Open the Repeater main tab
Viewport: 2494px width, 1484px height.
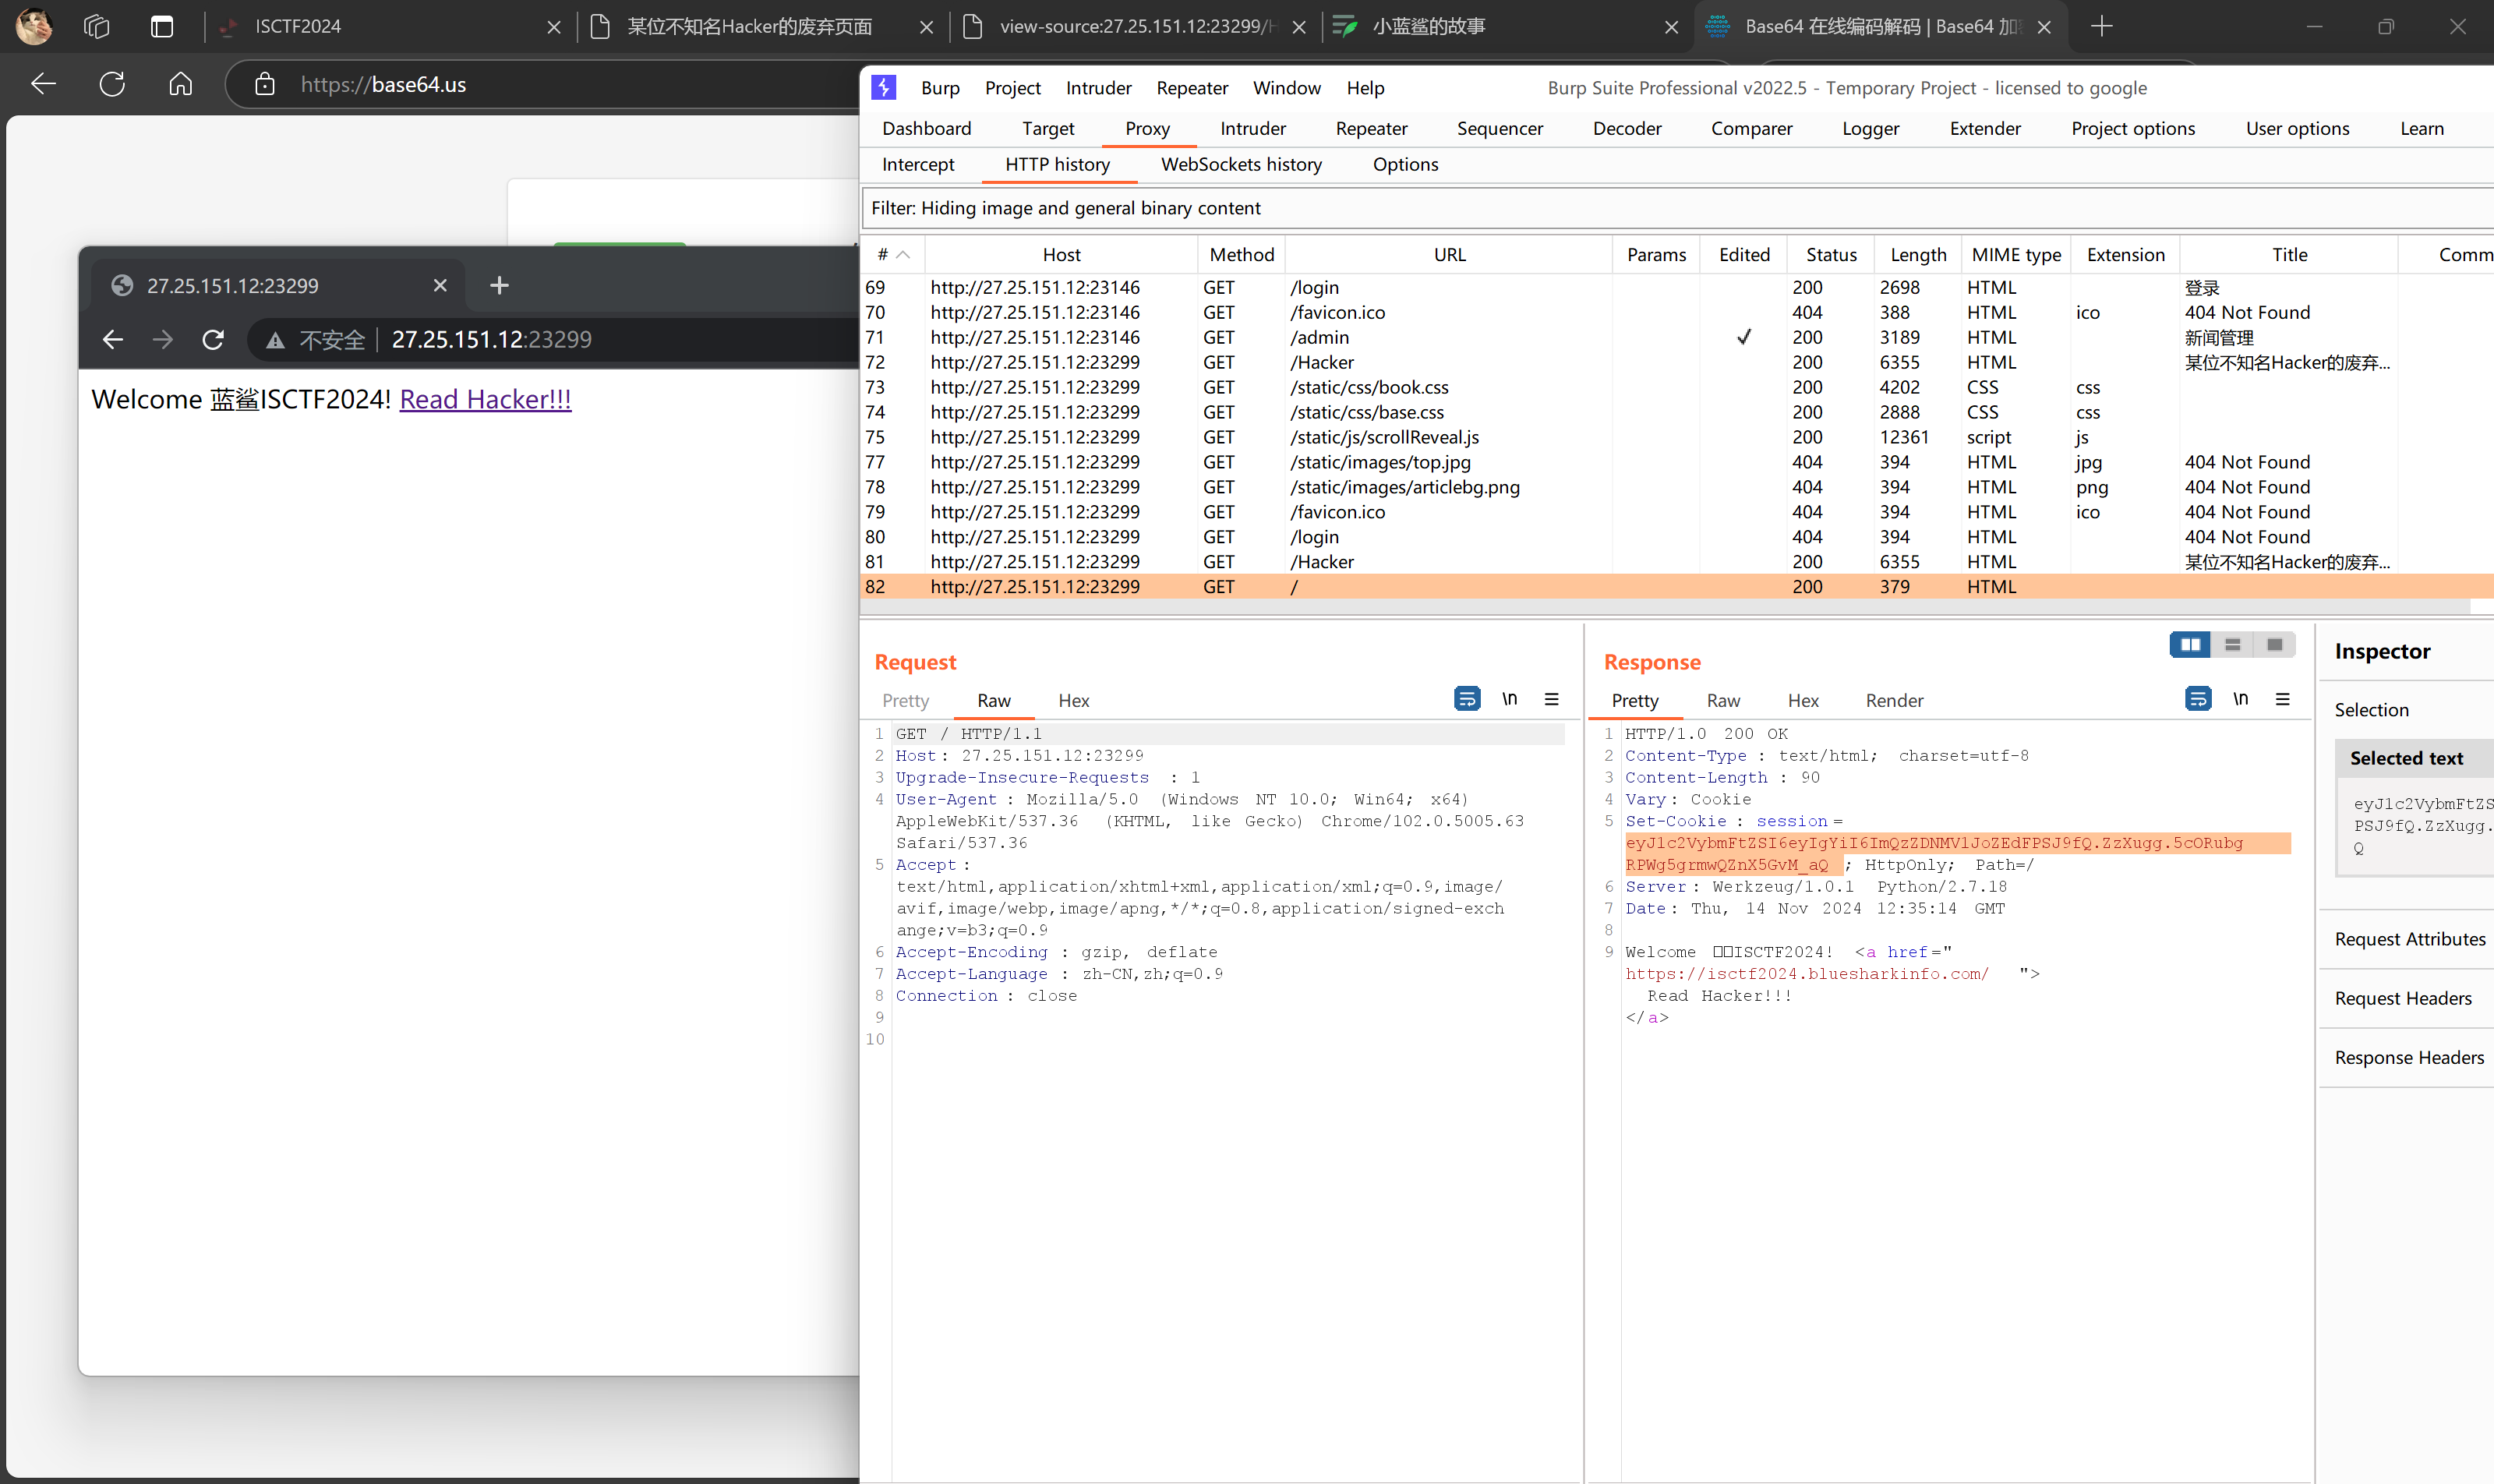(1370, 128)
